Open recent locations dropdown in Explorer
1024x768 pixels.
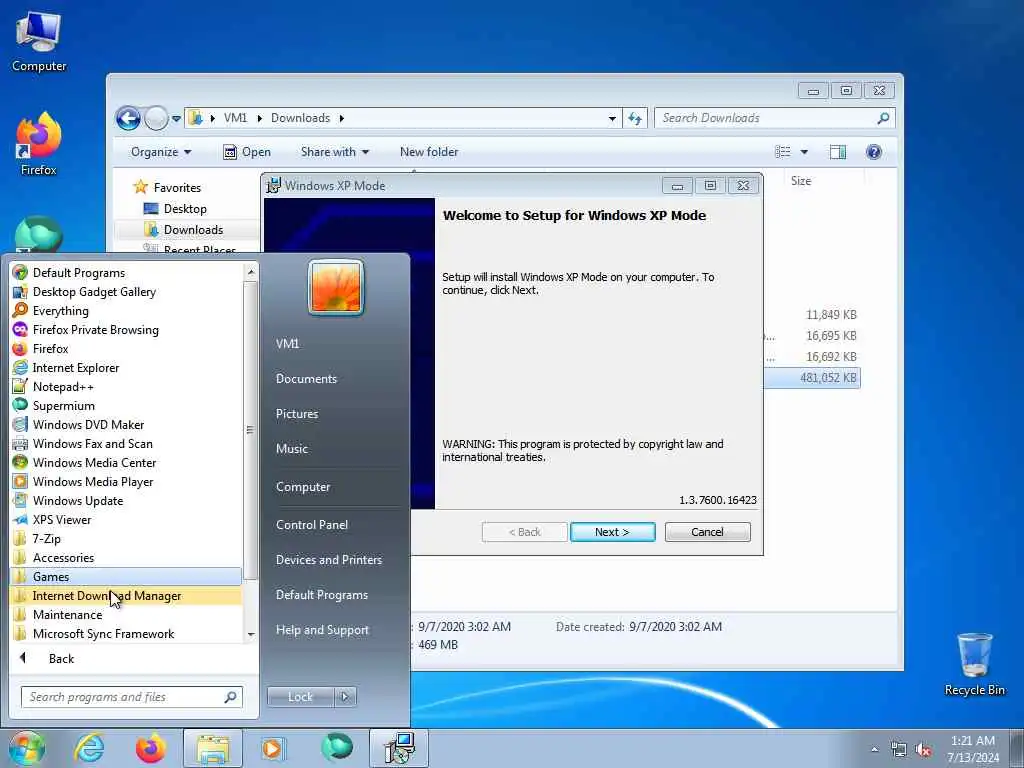click(x=176, y=119)
